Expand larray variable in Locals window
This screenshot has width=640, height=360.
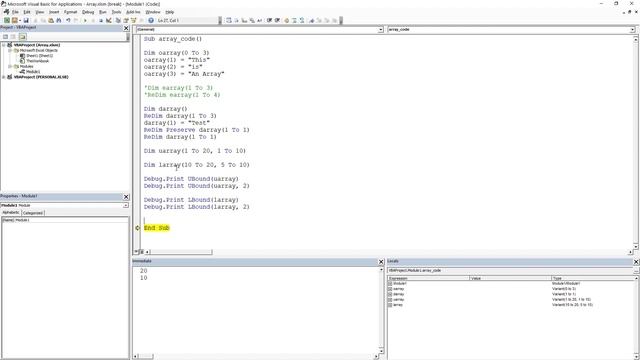[x=390, y=305]
